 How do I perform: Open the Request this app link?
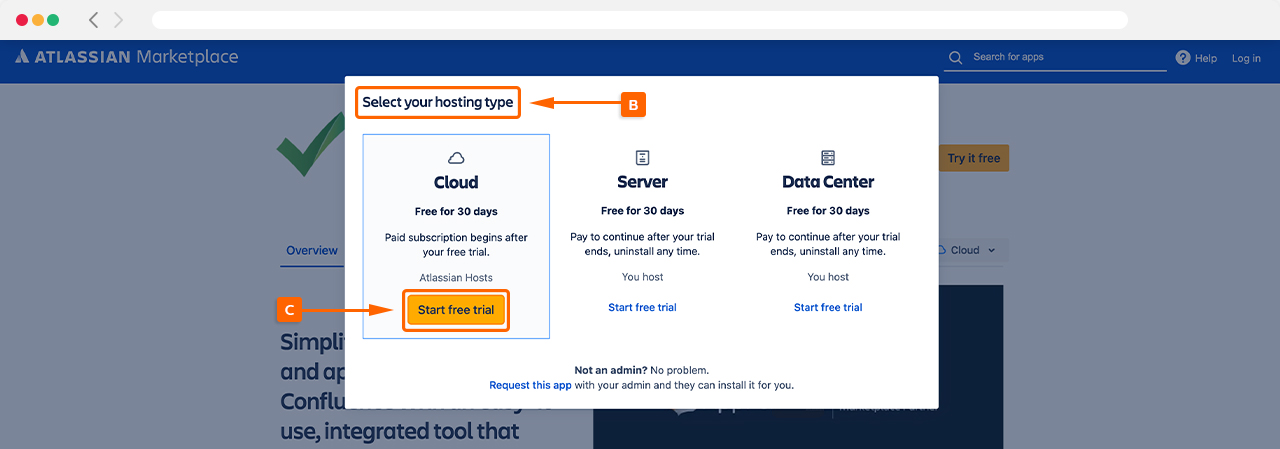[530, 385]
